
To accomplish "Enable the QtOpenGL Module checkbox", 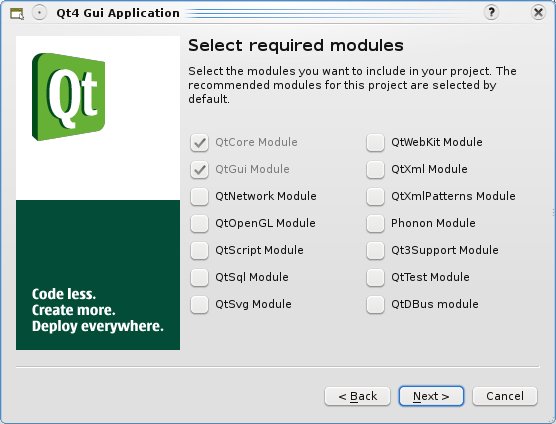I will 199,223.
